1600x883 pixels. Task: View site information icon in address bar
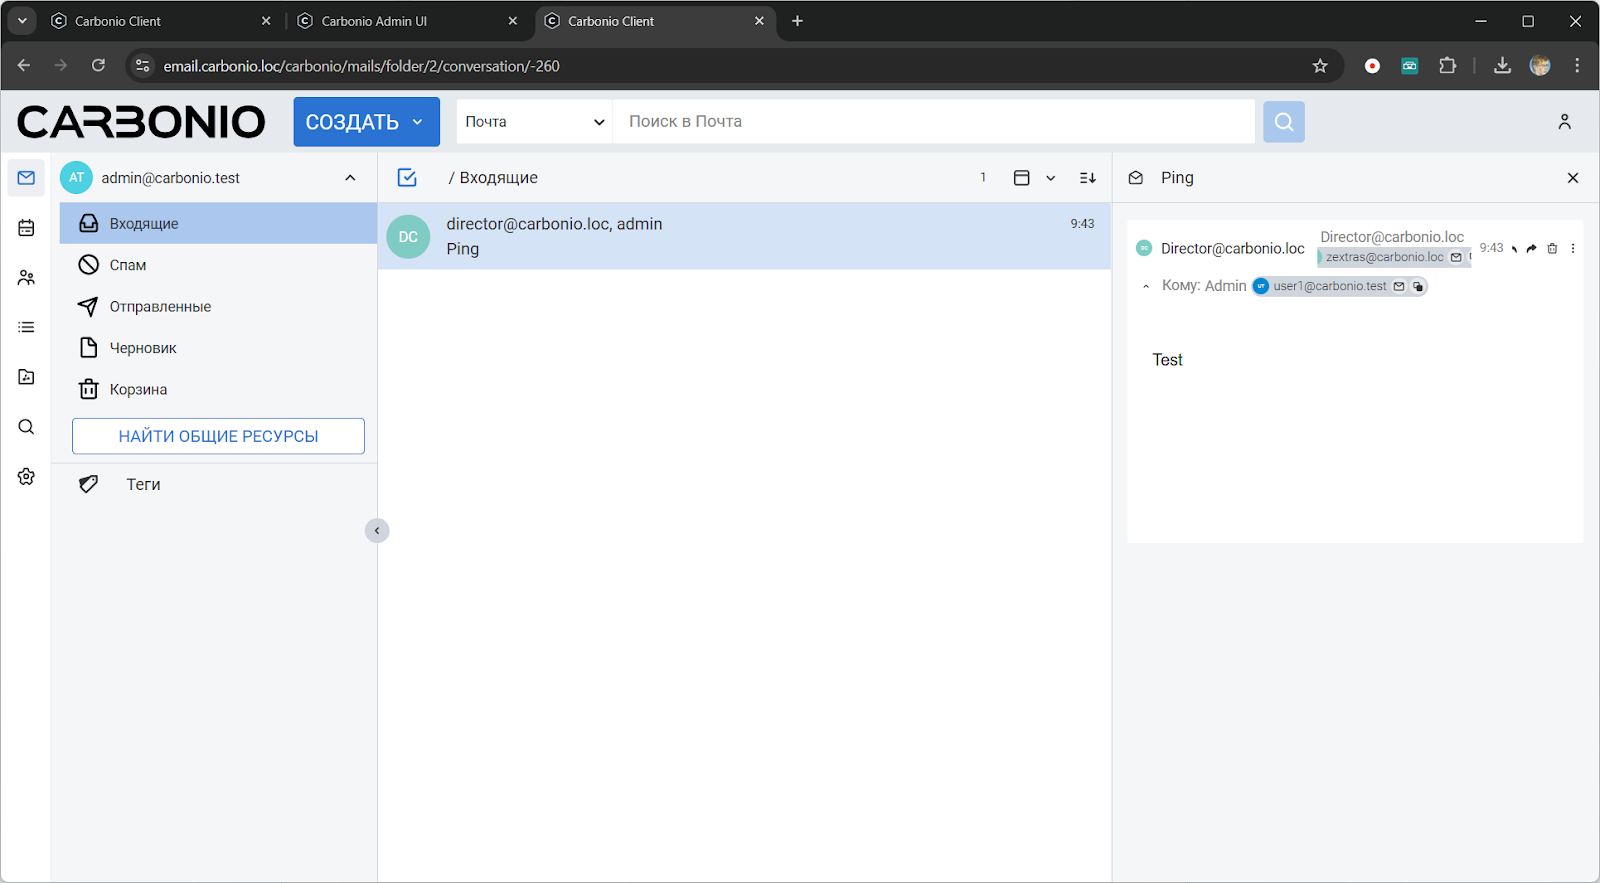pyautogui.click(x=142, y=66)
